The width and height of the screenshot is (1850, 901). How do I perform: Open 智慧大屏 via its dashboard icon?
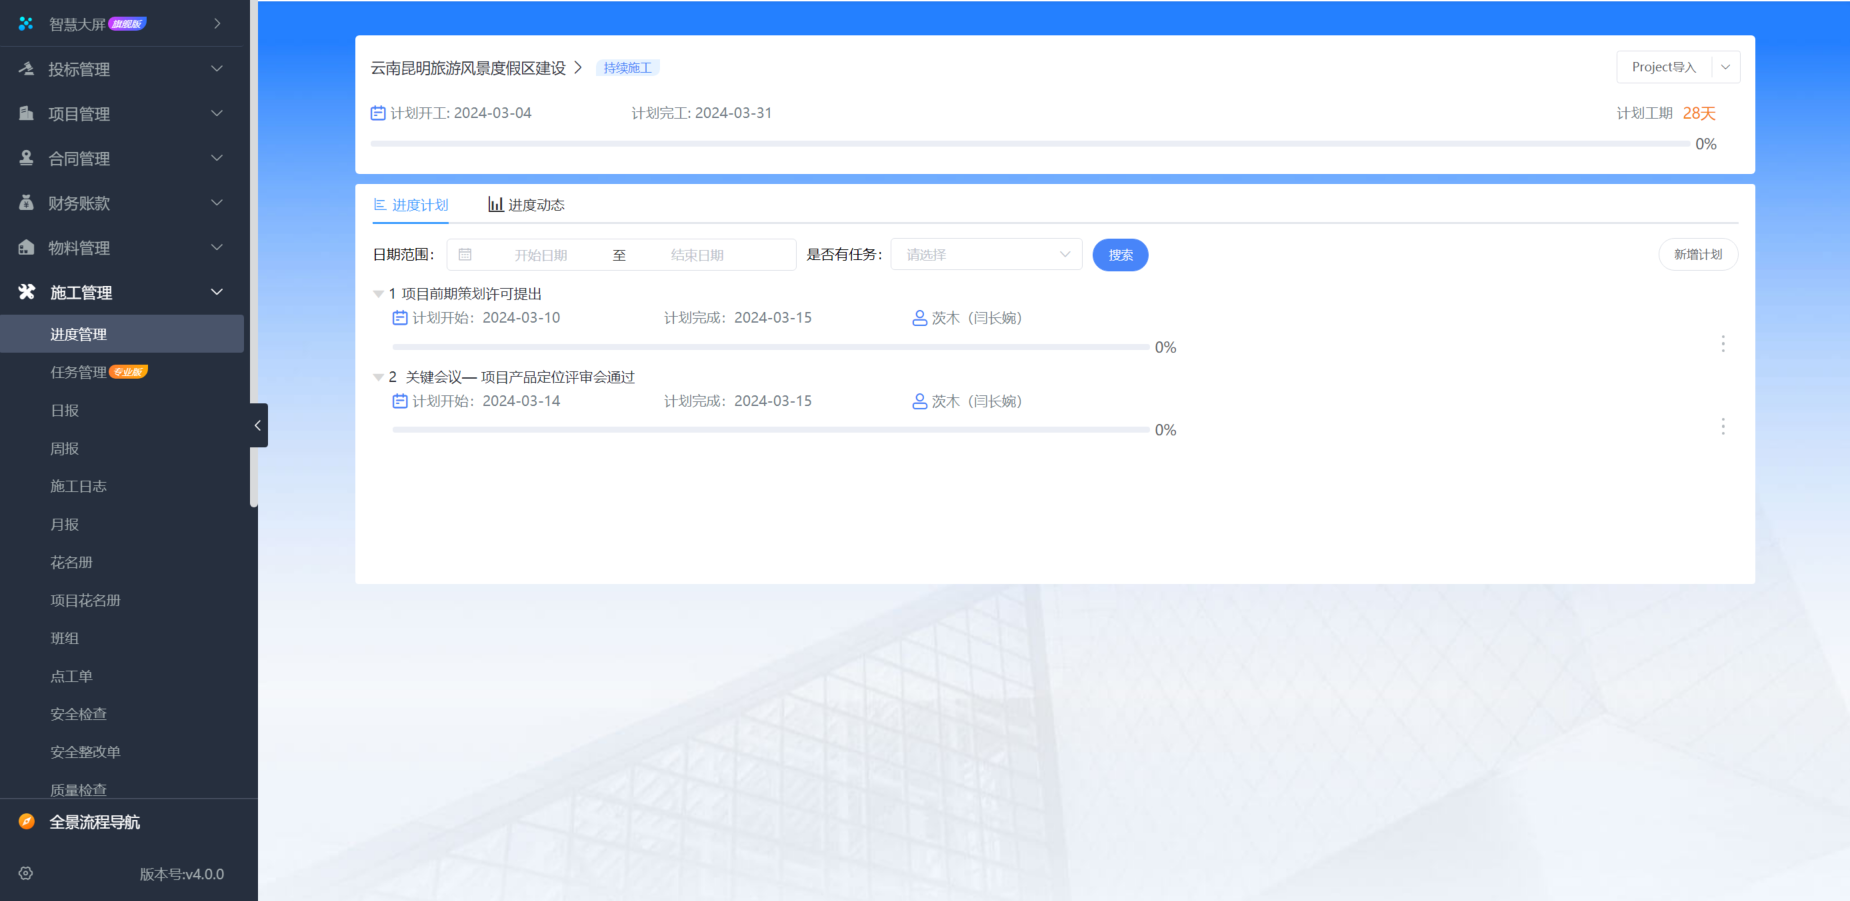point(25,23)
